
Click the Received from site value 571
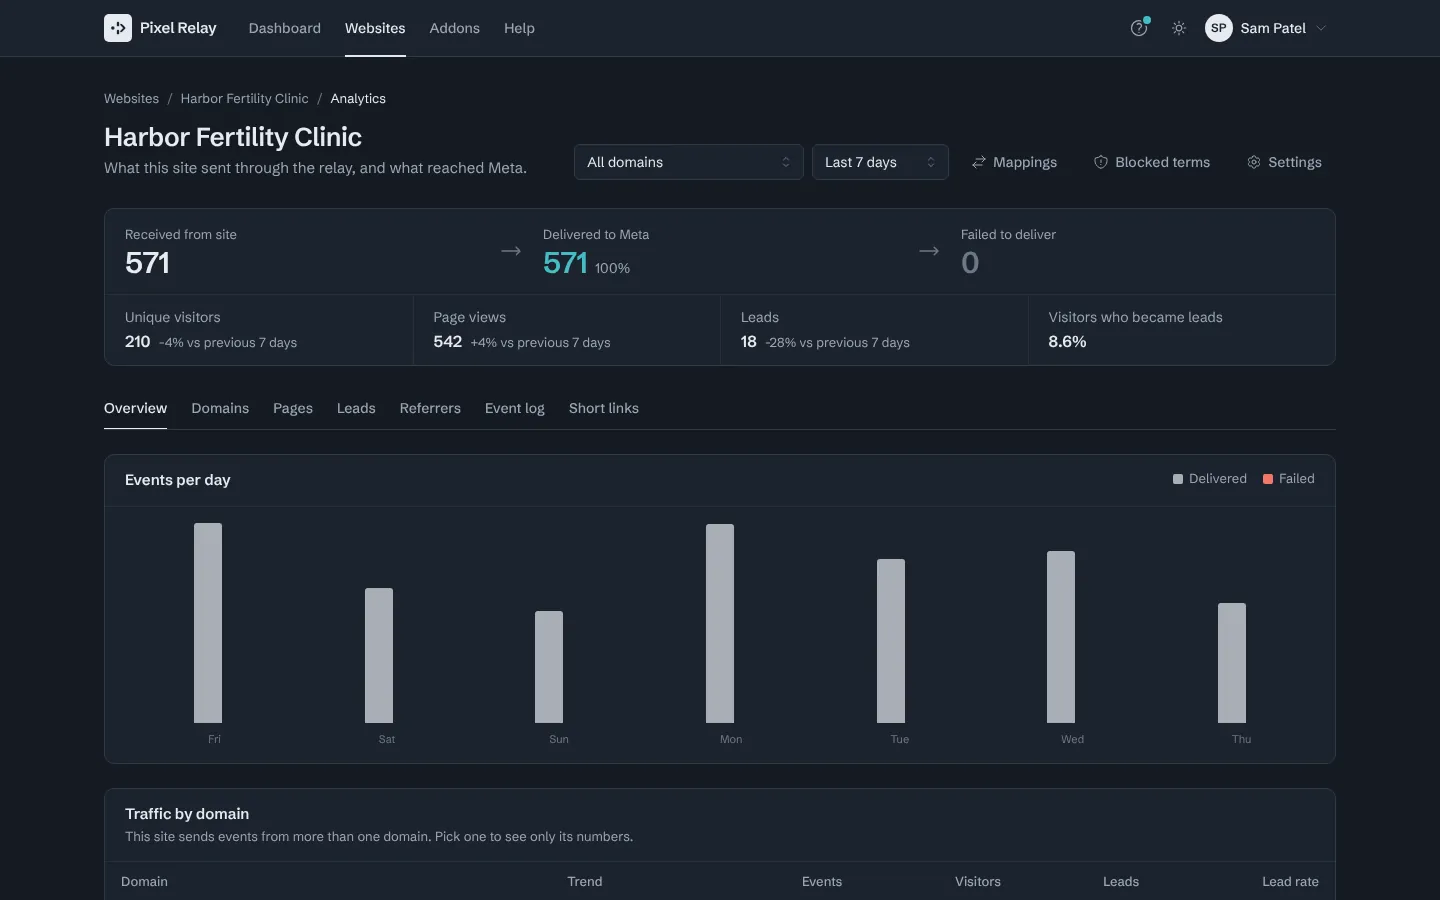[147, 263]
